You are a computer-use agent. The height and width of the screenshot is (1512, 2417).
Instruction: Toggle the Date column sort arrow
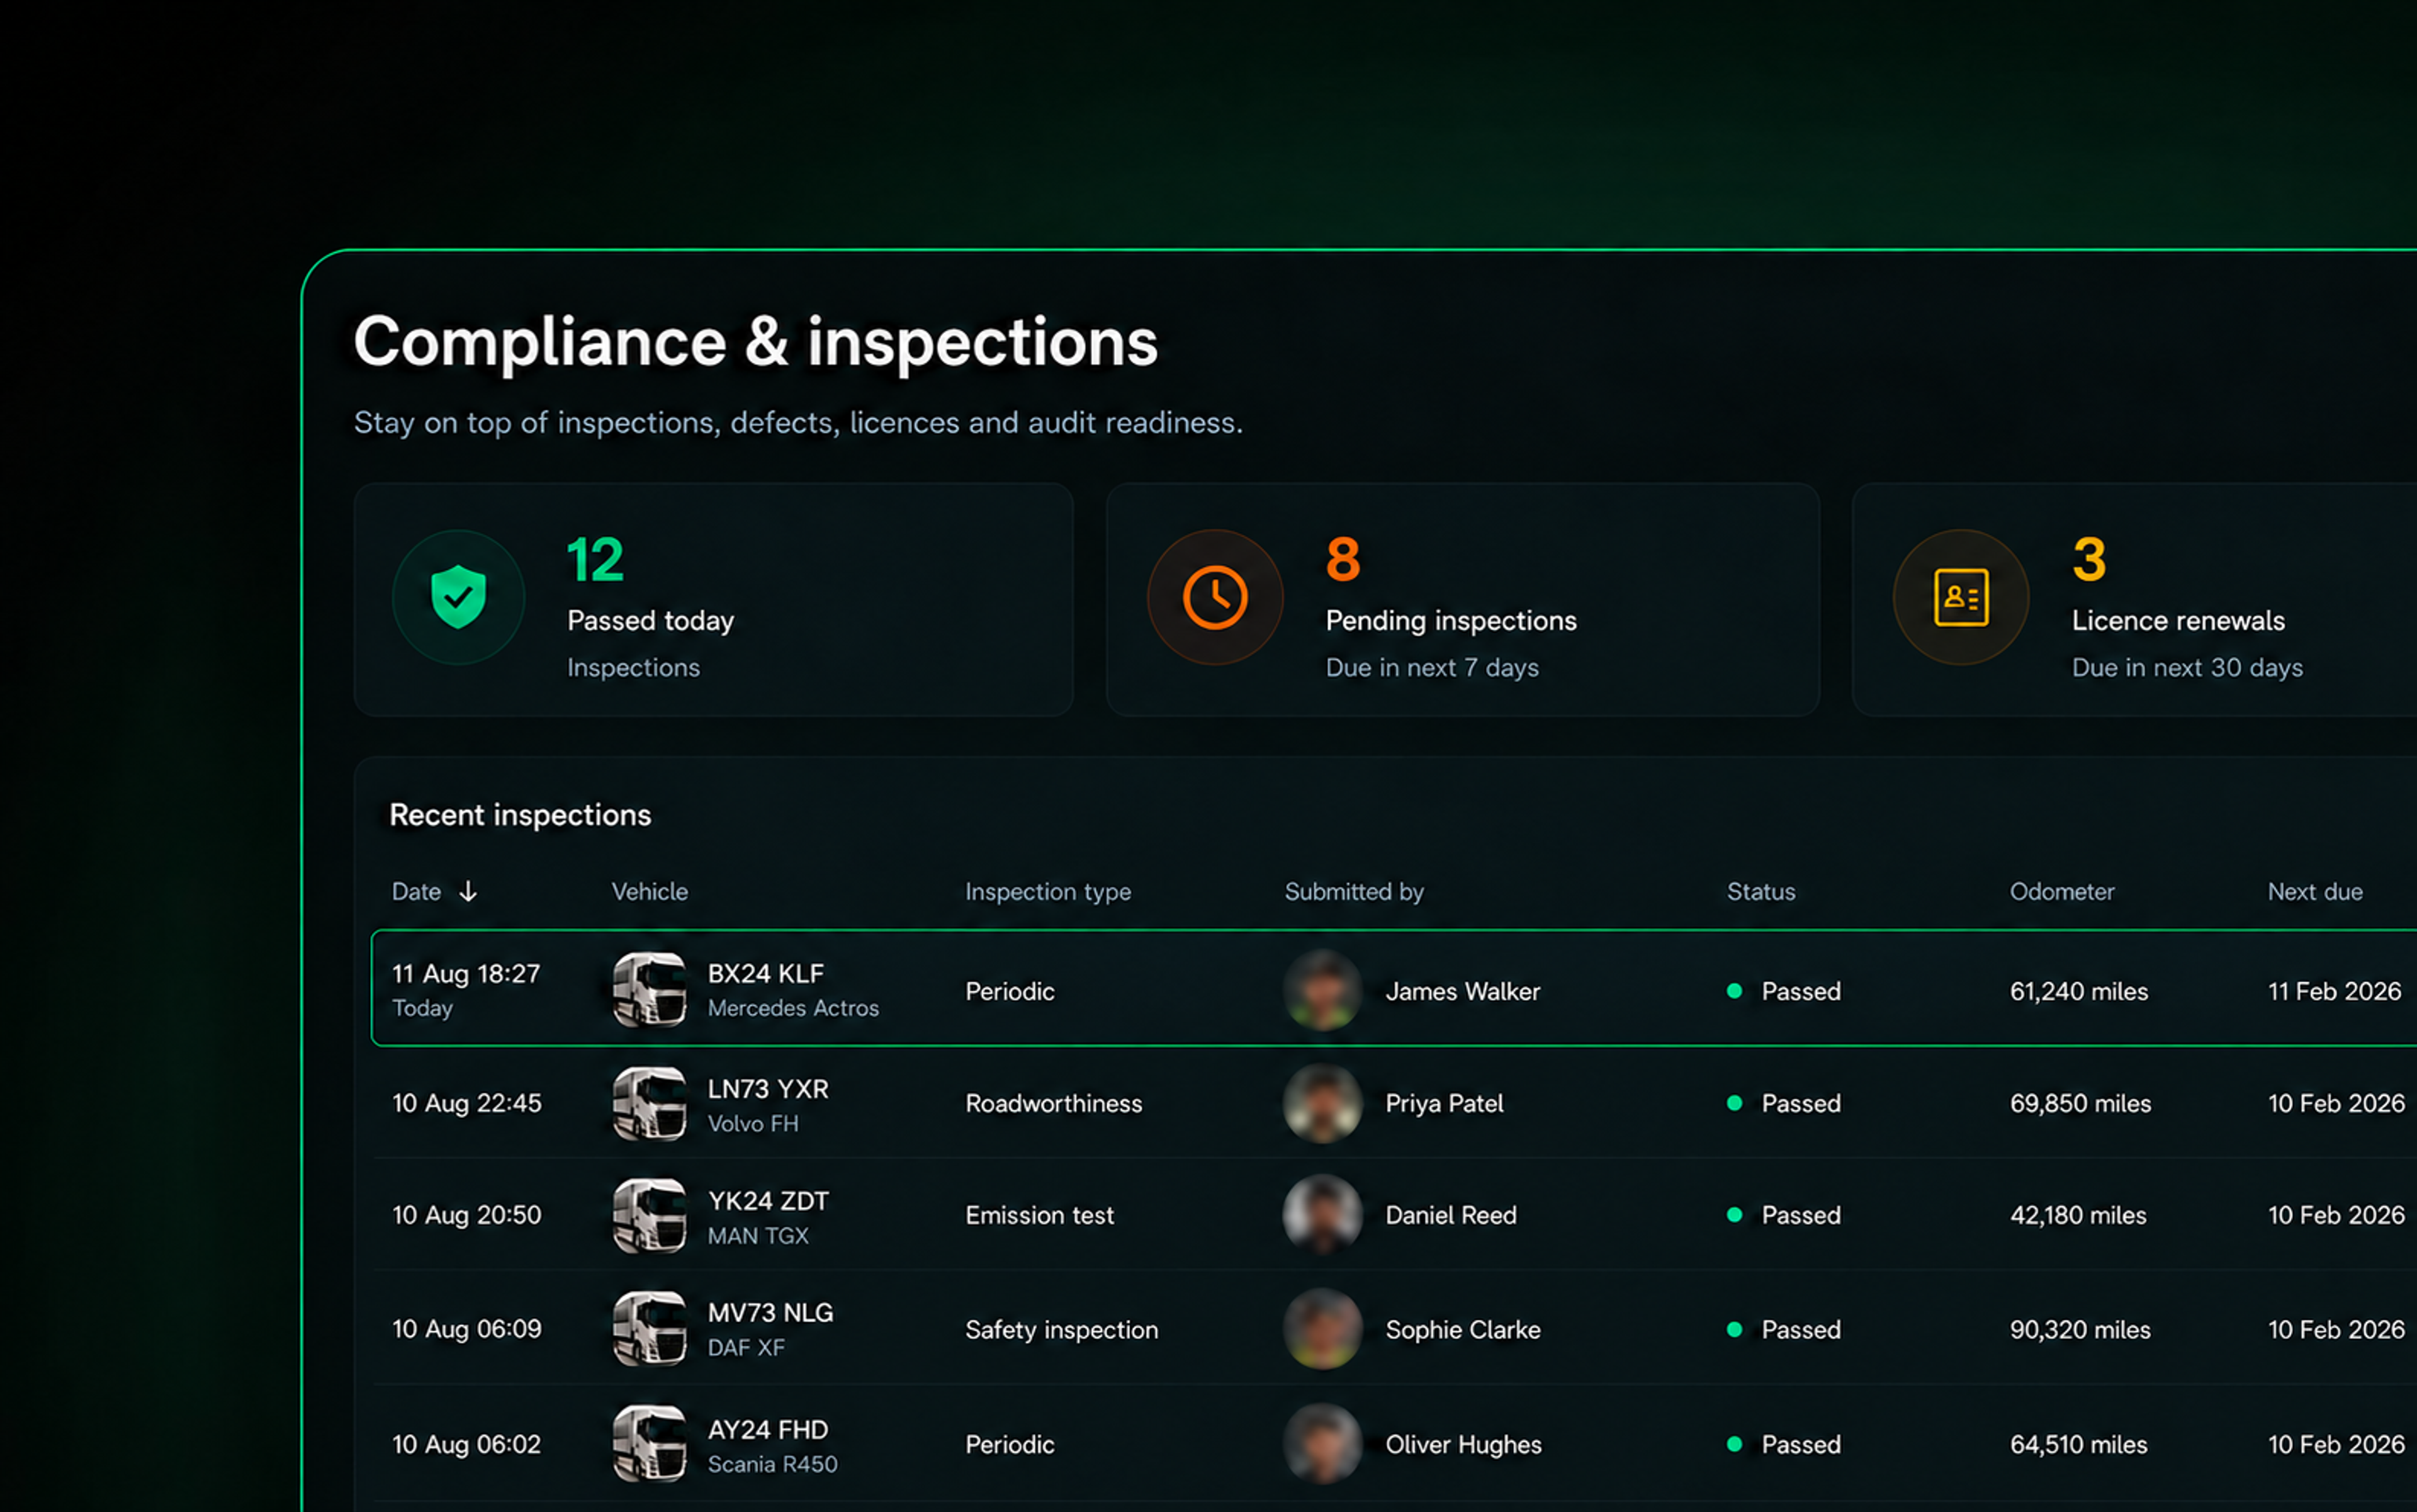pos(468,891)
